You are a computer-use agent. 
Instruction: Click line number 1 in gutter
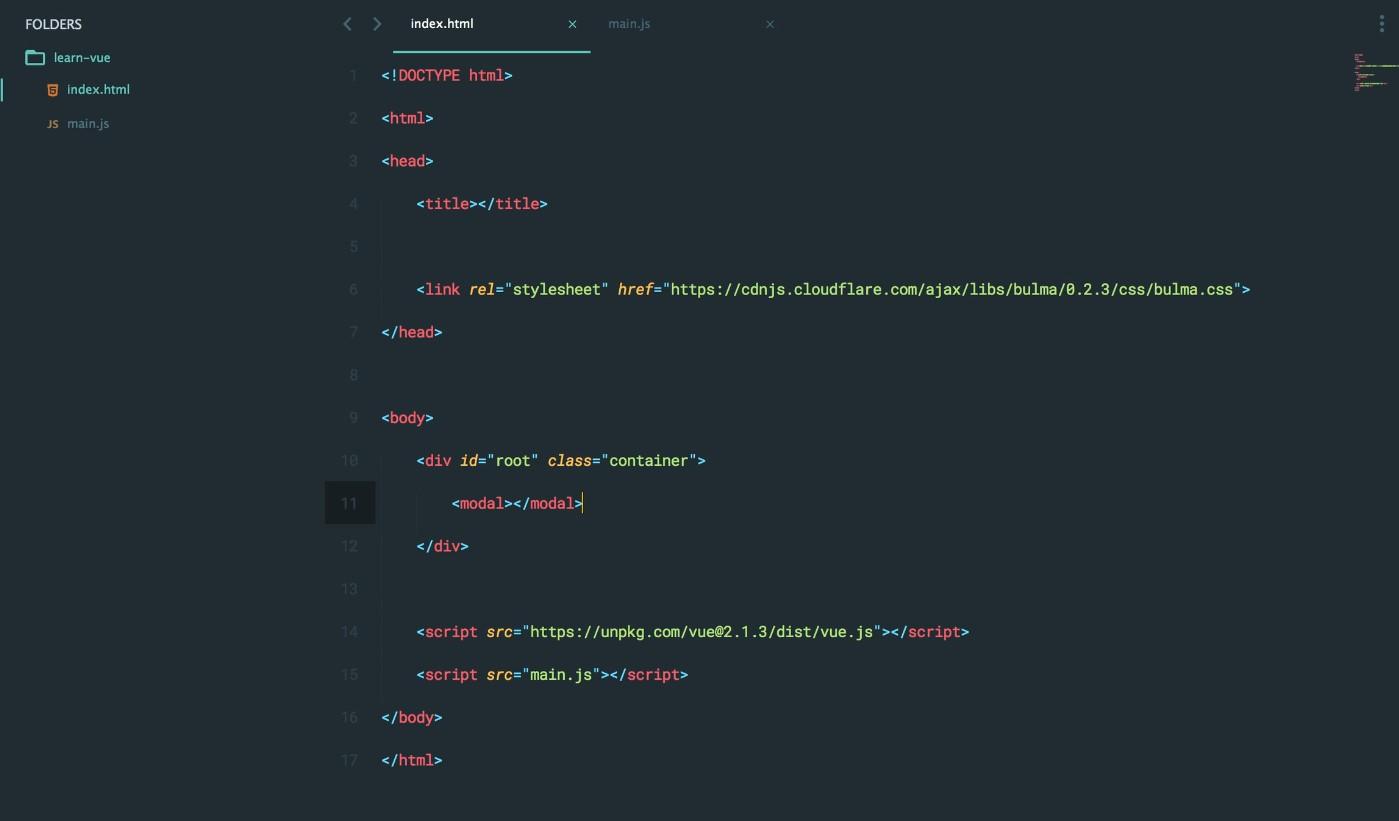click(x=353, y=75)
